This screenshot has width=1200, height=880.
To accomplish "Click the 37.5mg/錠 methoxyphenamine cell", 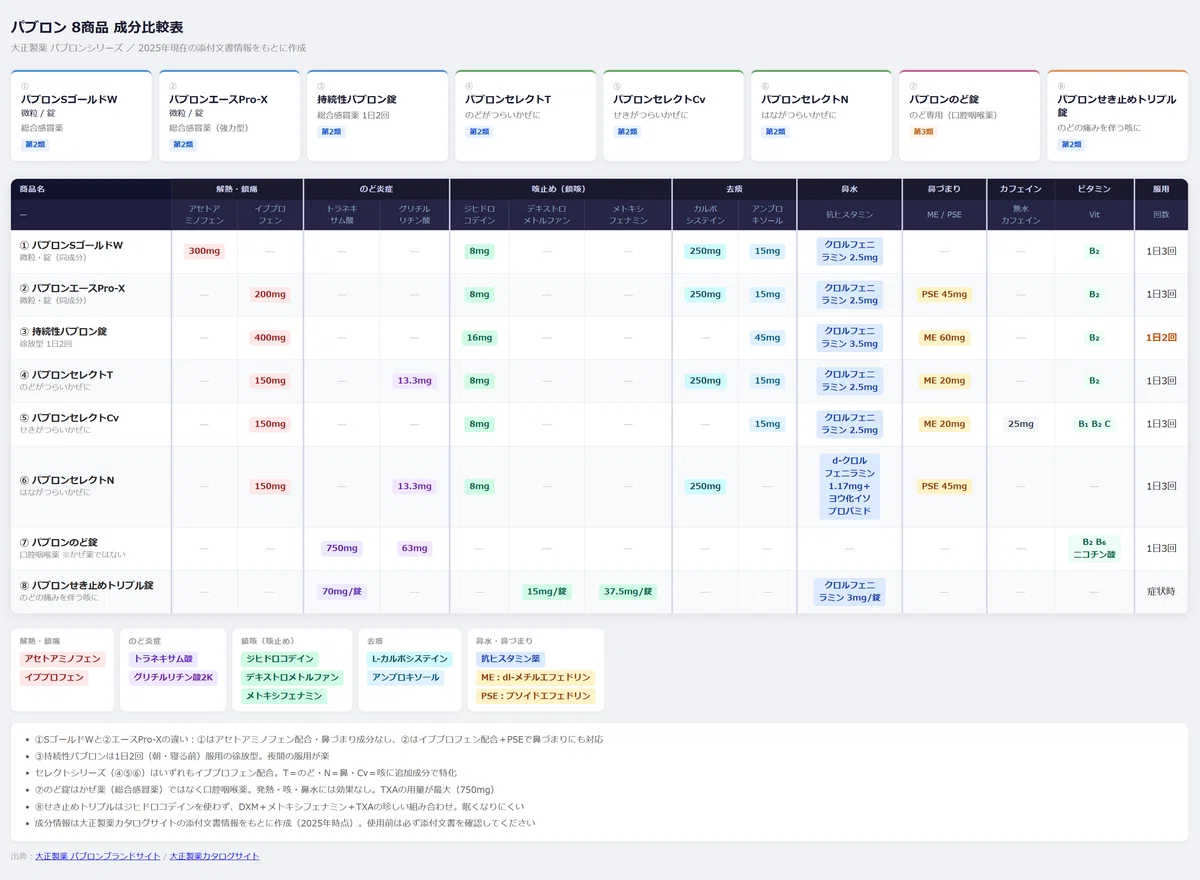I will point(628,591).
